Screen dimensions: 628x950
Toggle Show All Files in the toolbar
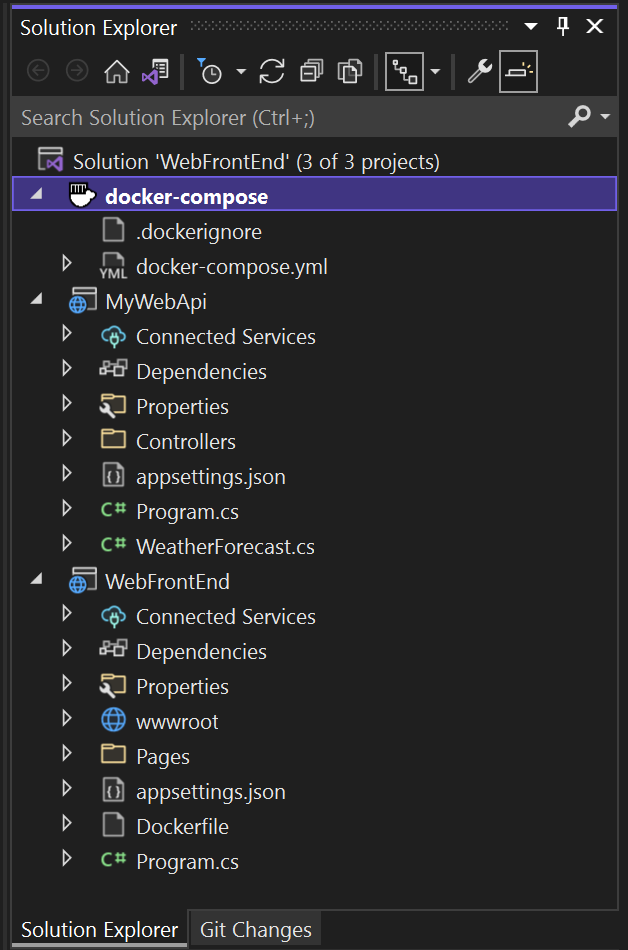point(349,71)
